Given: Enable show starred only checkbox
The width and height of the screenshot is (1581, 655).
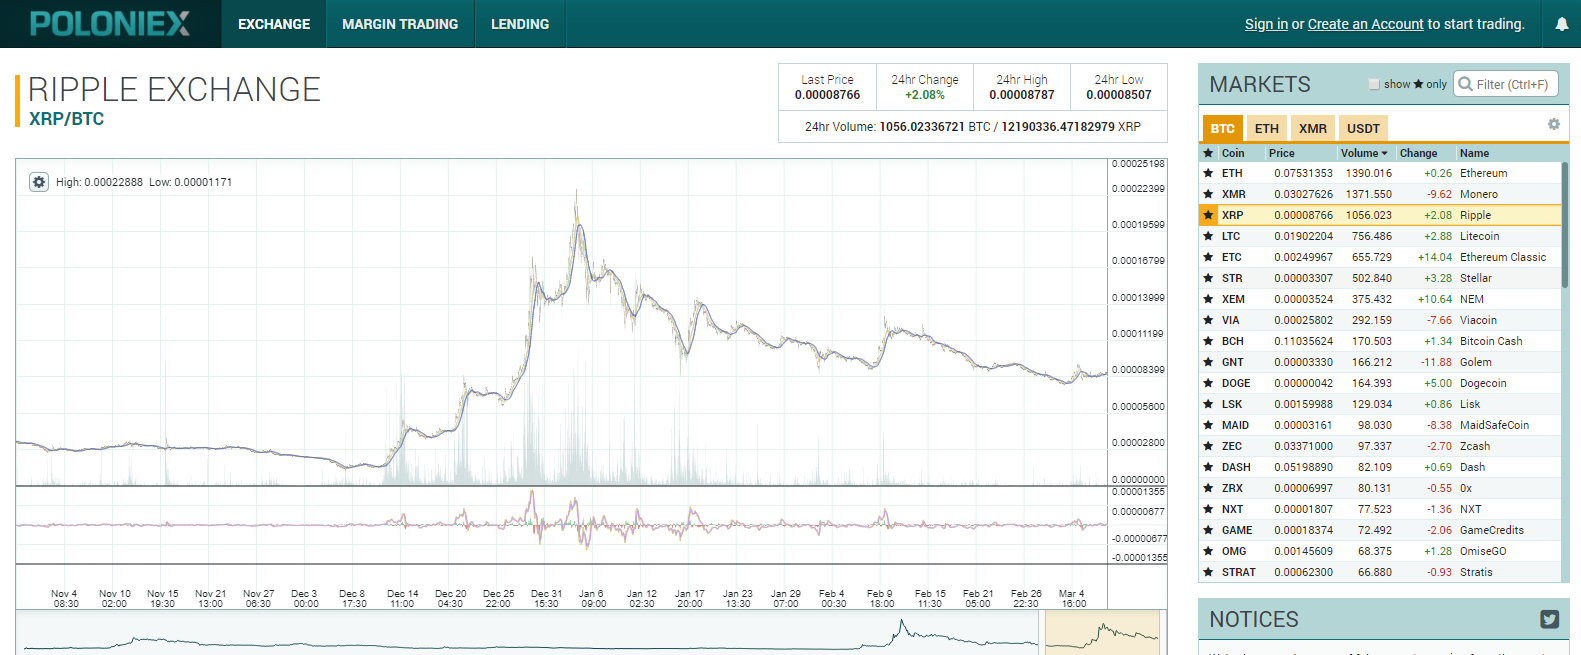Looking at the screenshot, I should click(x=1374, y=84).
